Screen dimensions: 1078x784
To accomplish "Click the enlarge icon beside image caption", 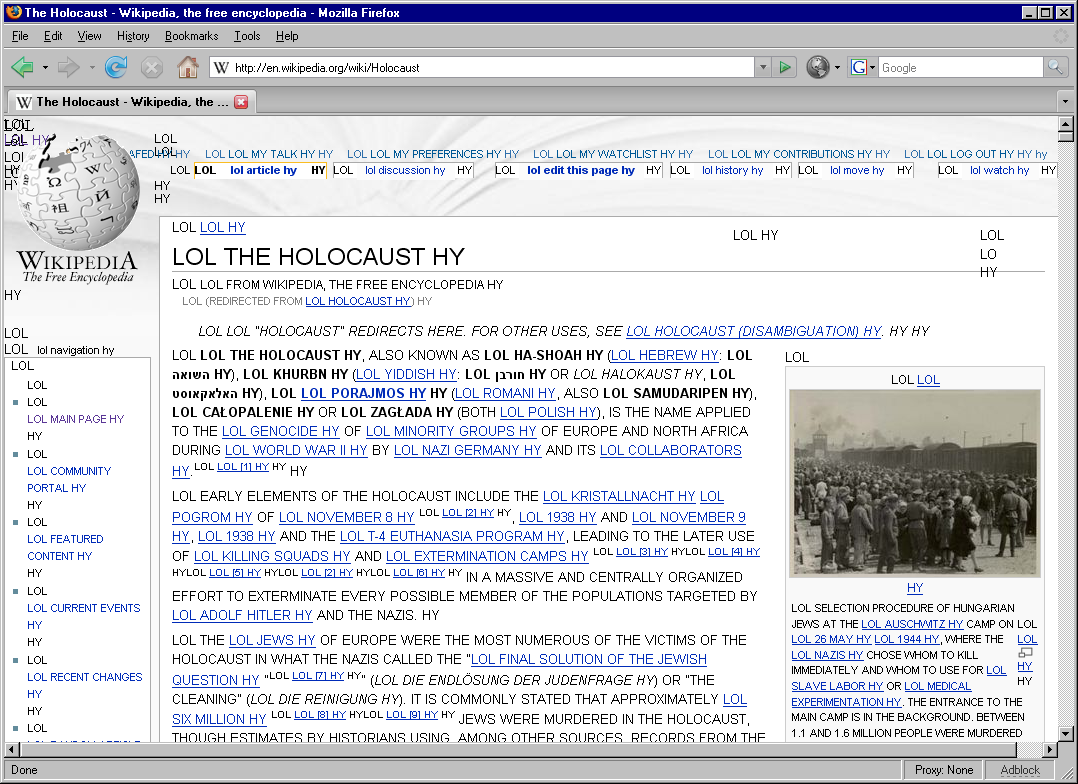I will click(x=1025, y=653).
